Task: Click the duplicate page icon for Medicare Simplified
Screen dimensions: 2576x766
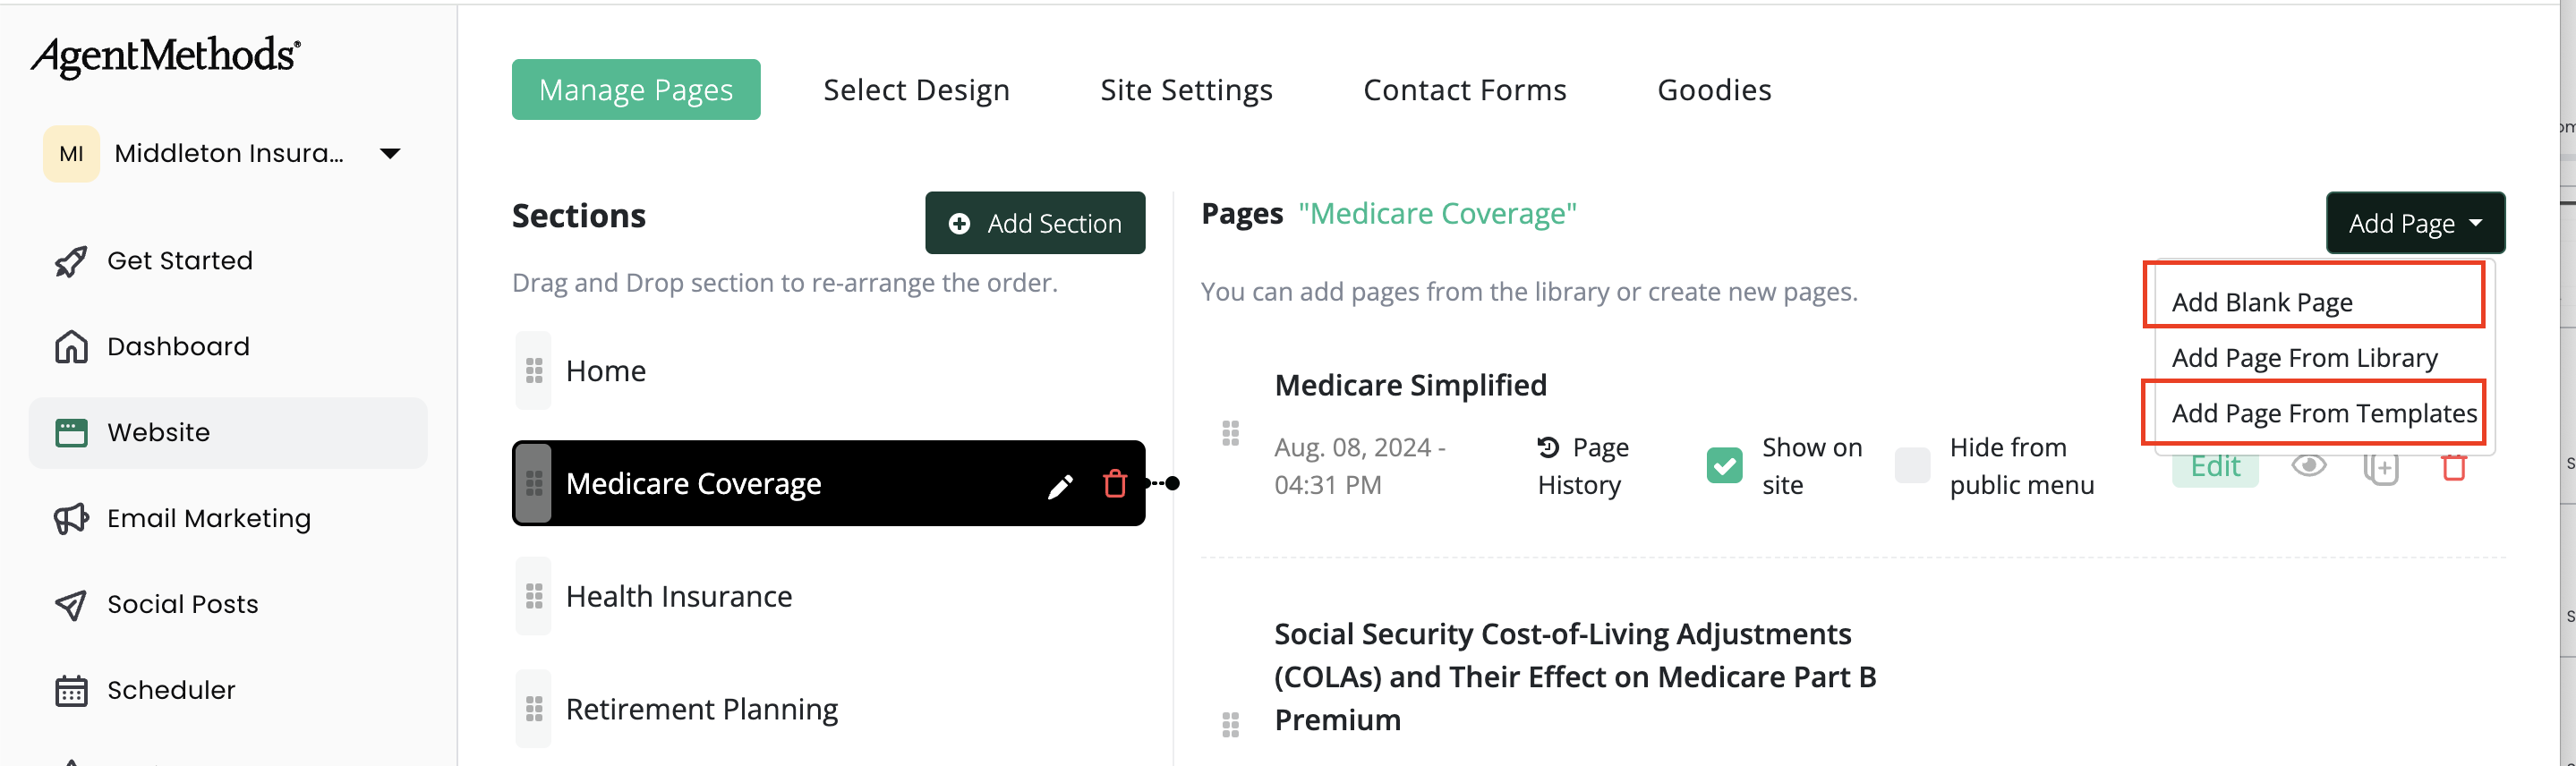Action: [x=2380, y=469]
